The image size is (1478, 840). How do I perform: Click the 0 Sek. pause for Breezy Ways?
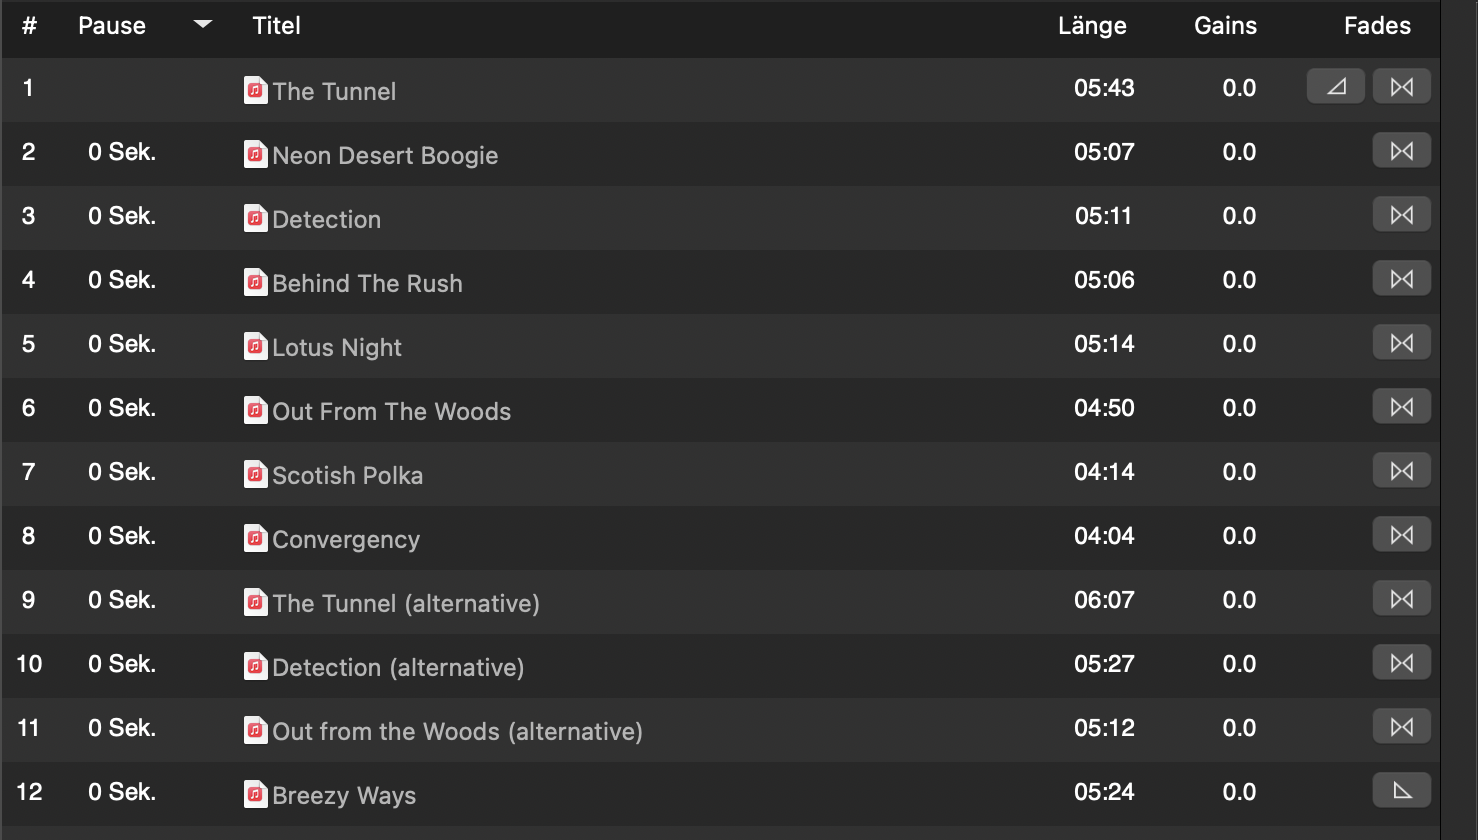tap(122, 792)
